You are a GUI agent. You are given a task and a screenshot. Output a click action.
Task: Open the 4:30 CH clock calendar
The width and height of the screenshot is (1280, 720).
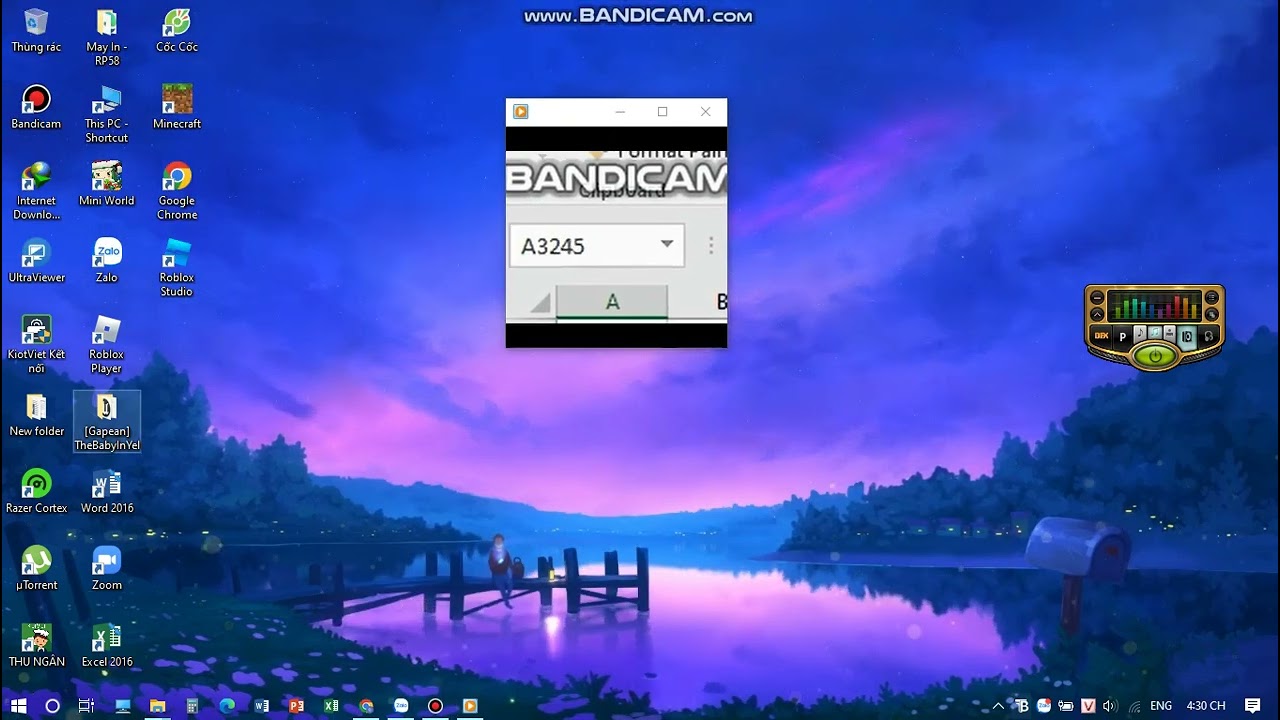coord(1205,706)
